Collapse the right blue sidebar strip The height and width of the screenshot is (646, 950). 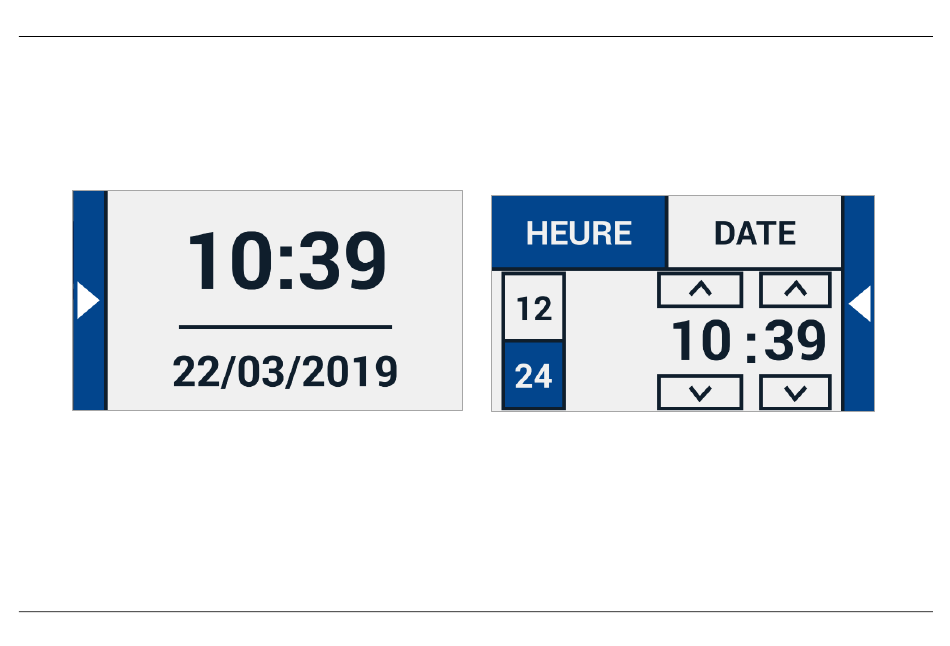[x=859, y=304]
